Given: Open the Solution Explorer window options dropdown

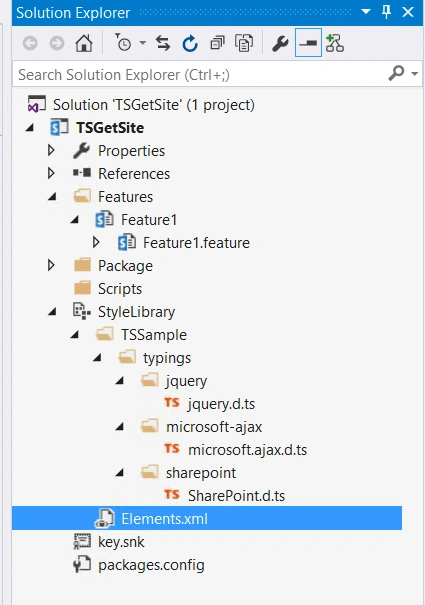Looking at the screenshot, I should [366, 12].
